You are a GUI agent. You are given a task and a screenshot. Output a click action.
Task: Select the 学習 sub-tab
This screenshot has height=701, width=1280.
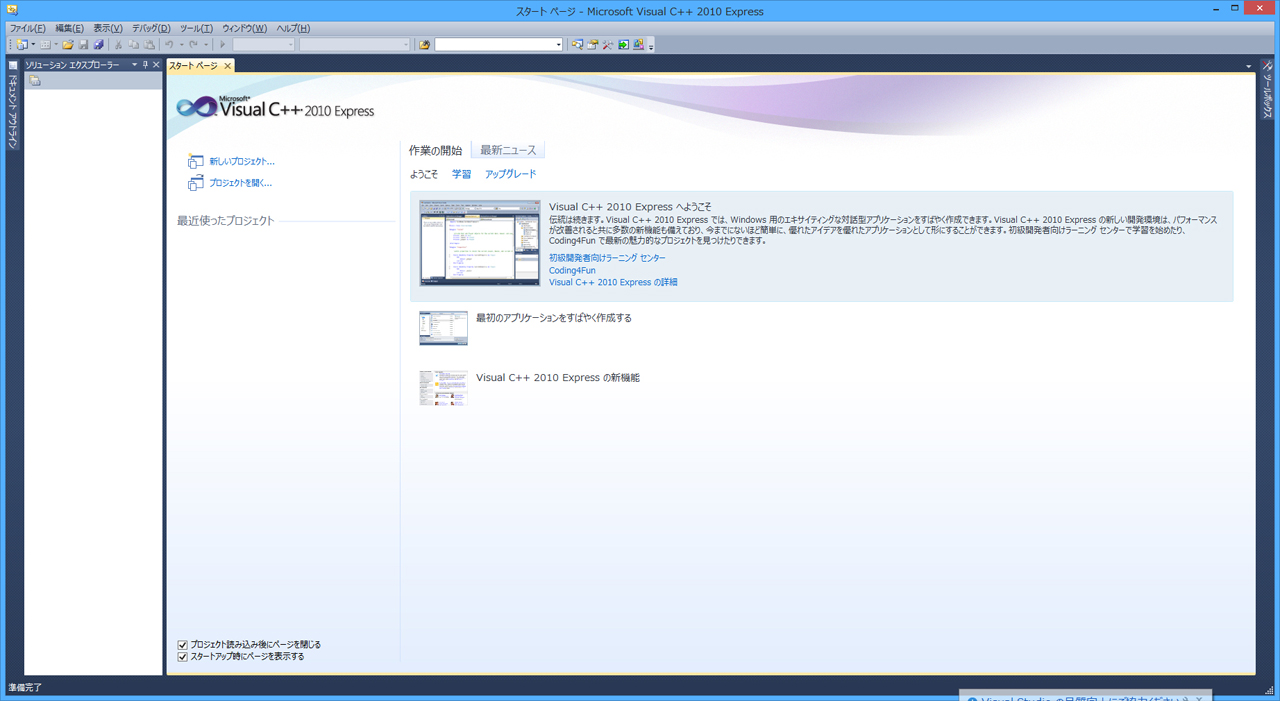pos(461,174)
